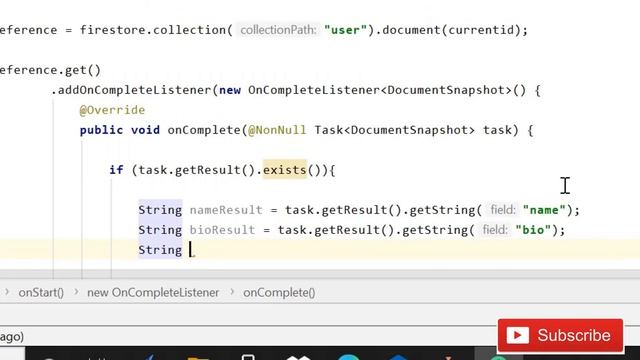Click the "bio" string literal
The height and width of the screenshot is (360, 640).
533,230
